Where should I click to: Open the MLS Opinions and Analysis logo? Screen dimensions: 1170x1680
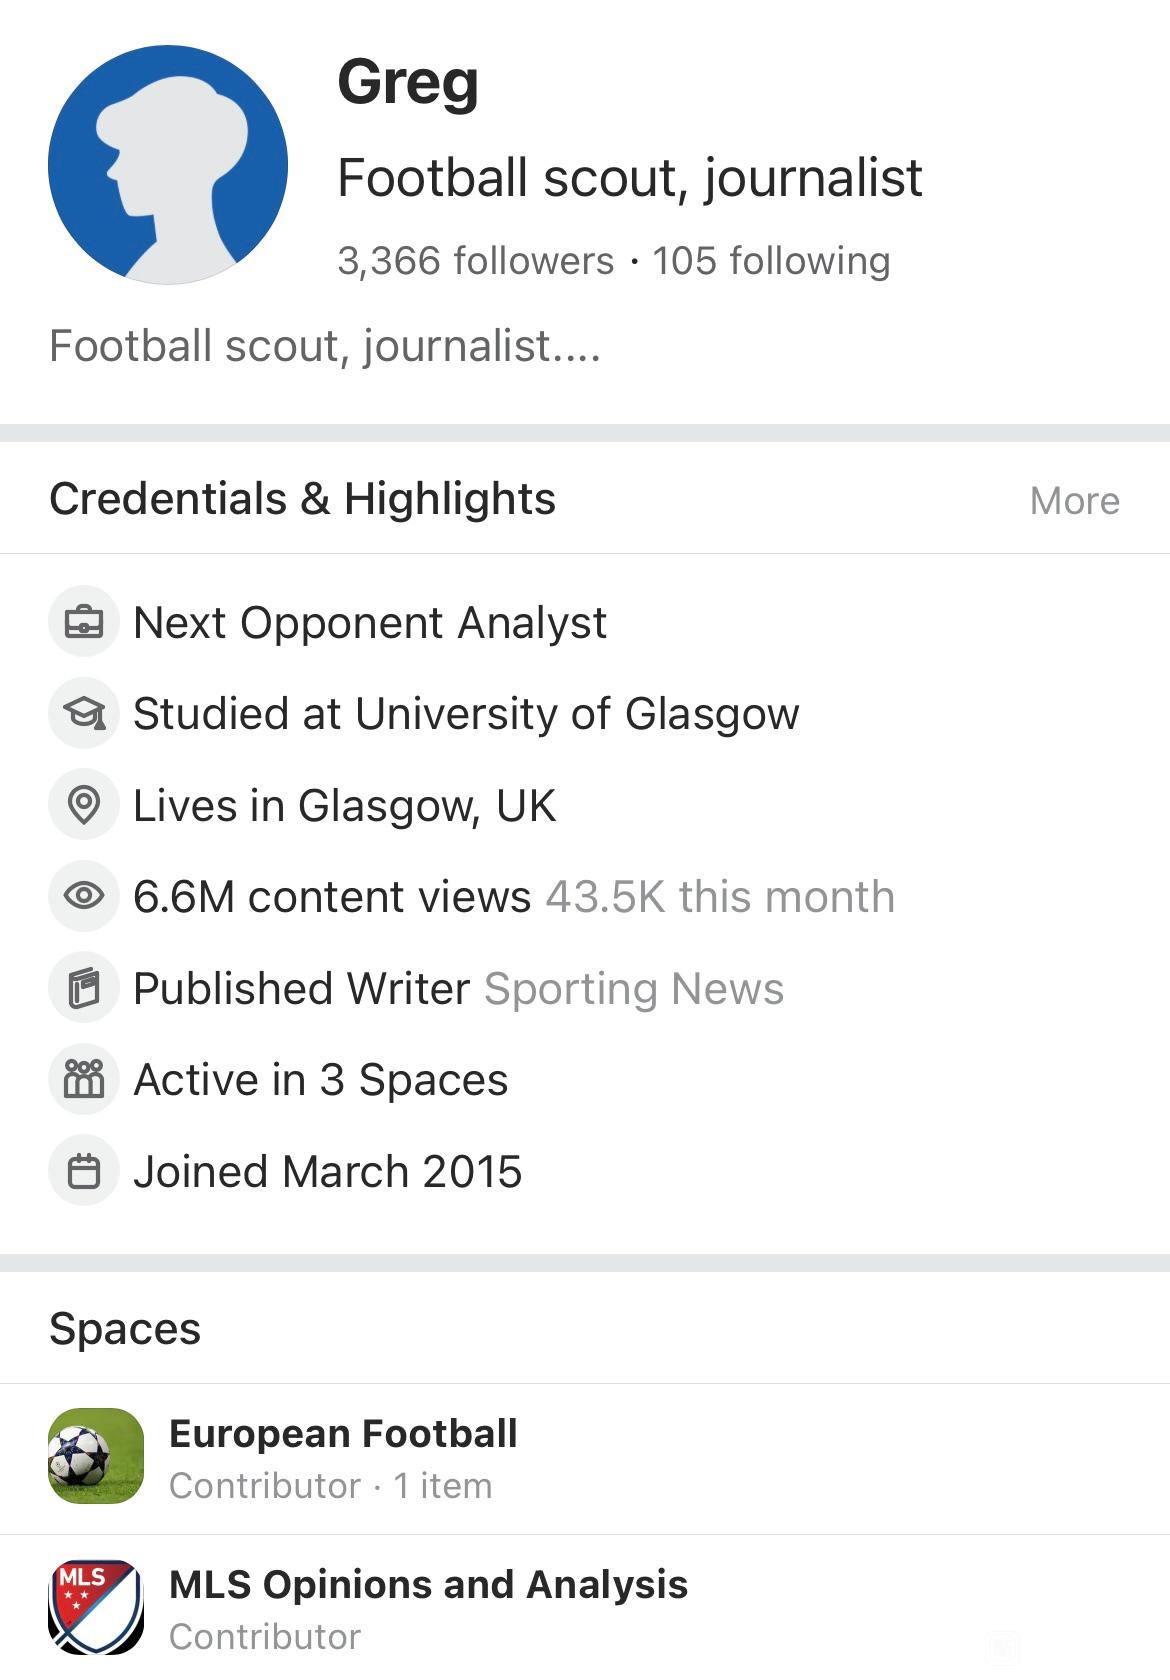click(x=96, y=1607)
